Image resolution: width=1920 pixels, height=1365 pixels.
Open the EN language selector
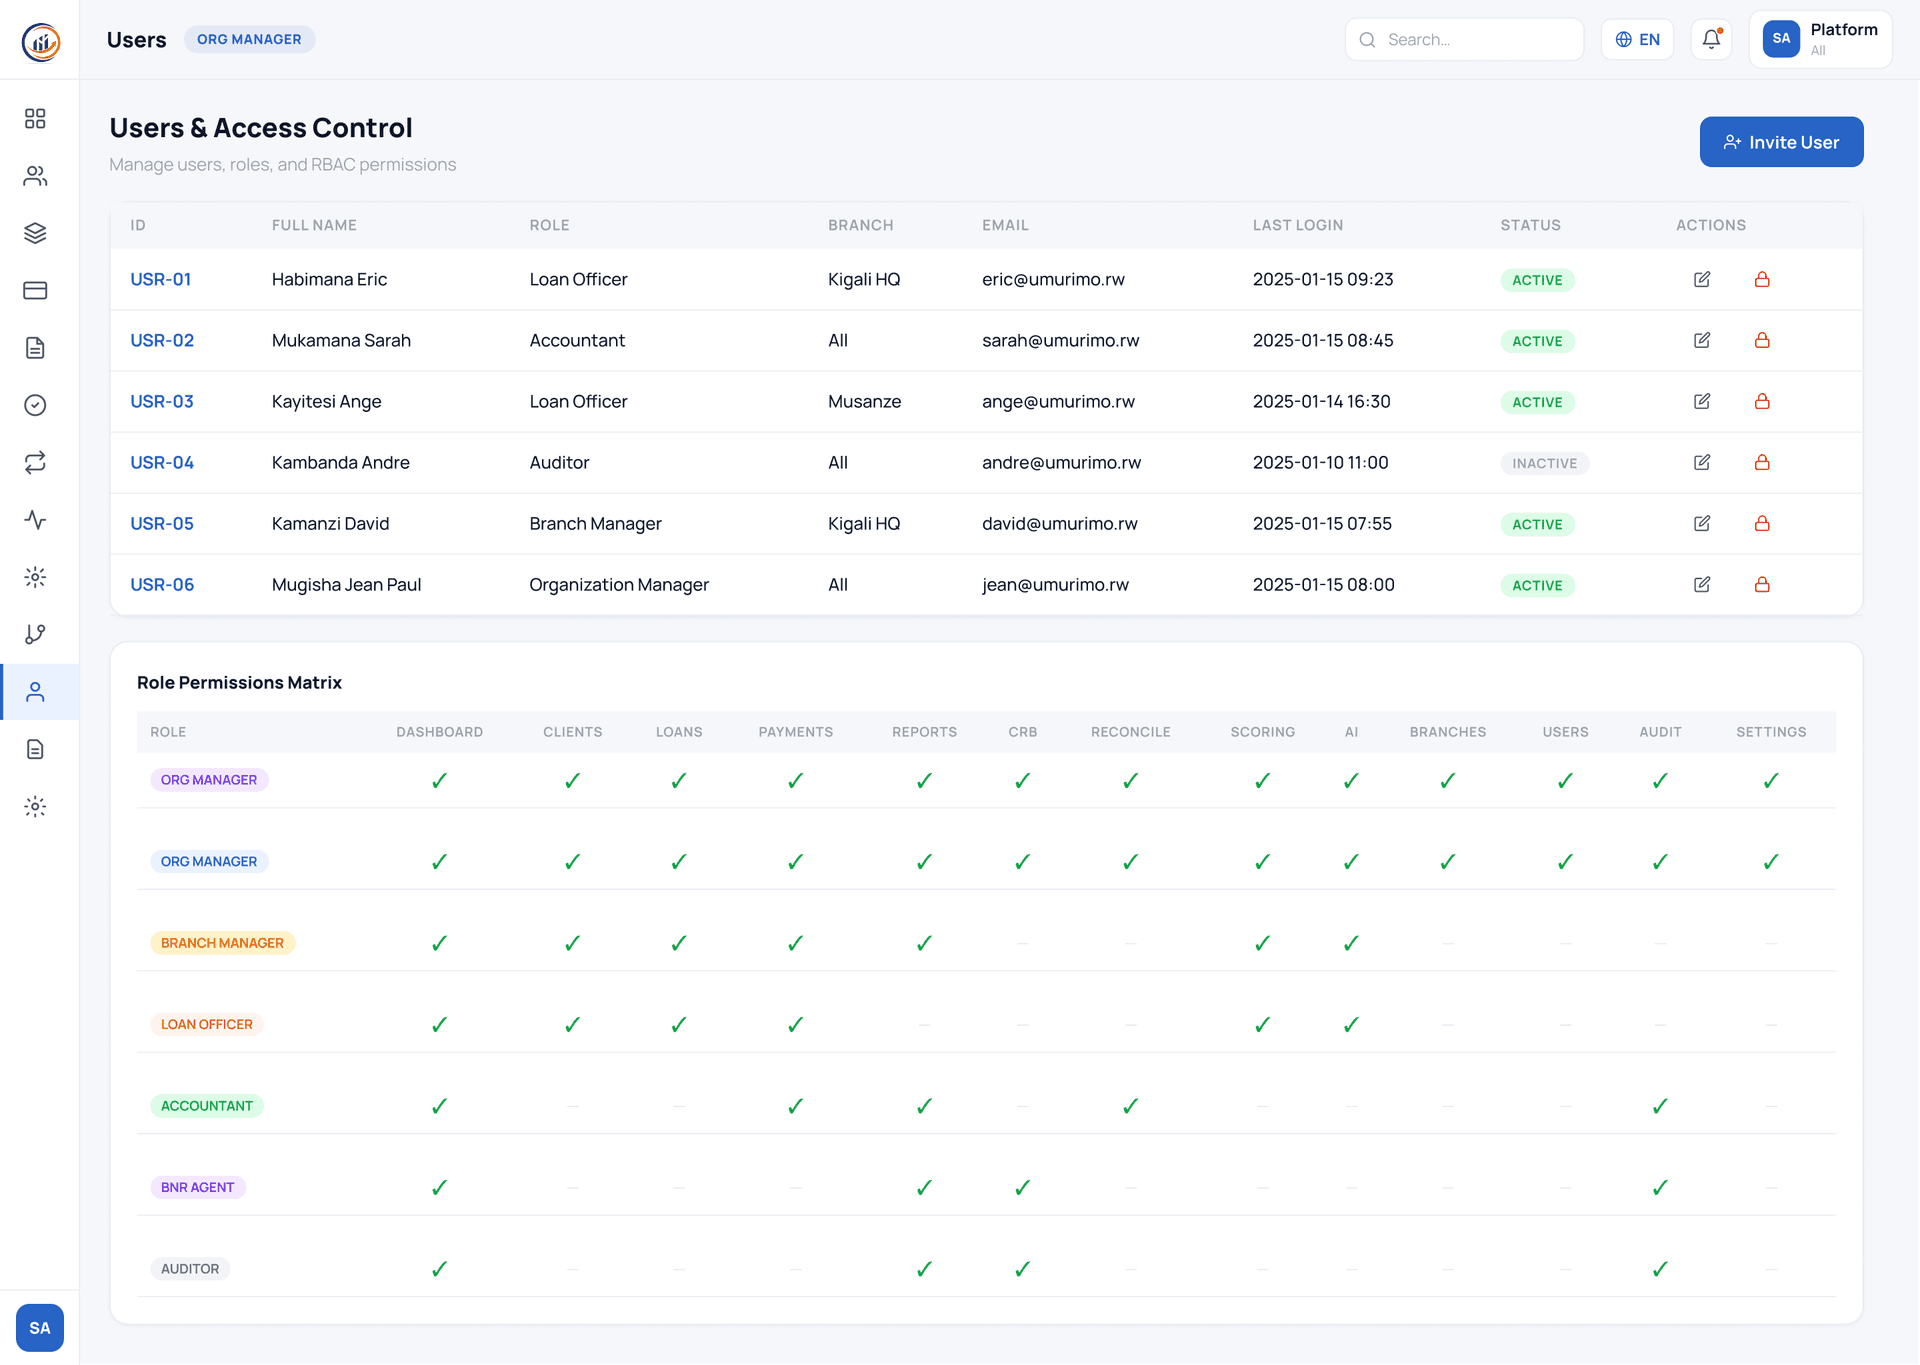(x=1637, y=39)
